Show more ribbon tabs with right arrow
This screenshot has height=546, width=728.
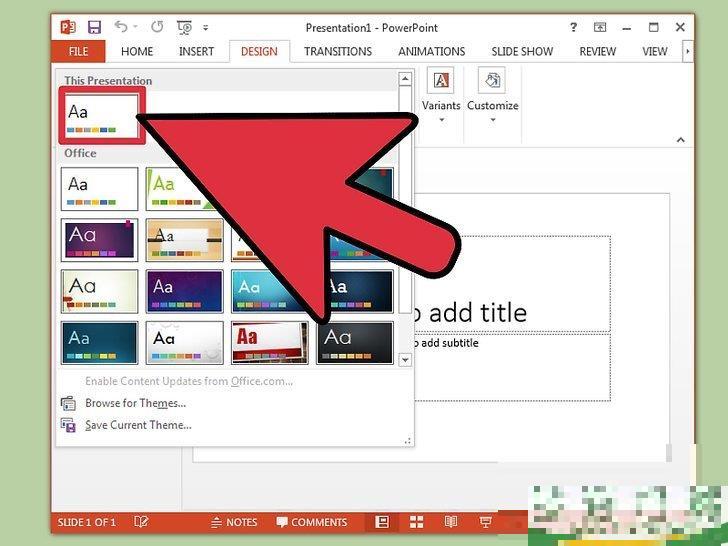pos(688,51)
